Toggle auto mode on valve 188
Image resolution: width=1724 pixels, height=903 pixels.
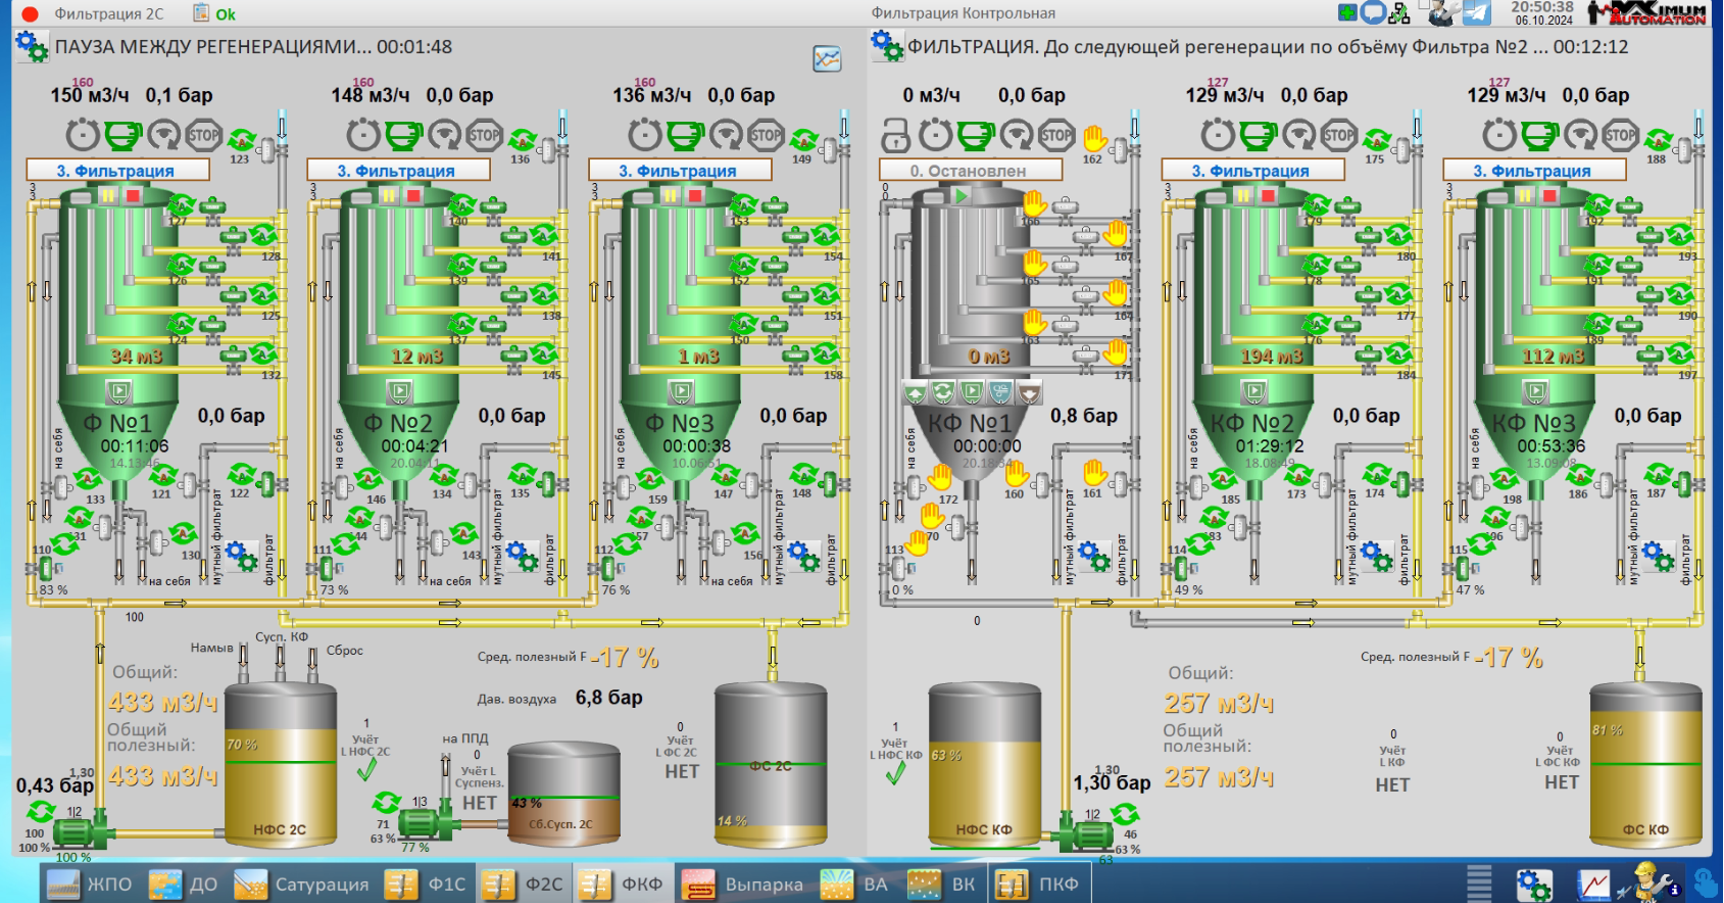pos(1658,140)
